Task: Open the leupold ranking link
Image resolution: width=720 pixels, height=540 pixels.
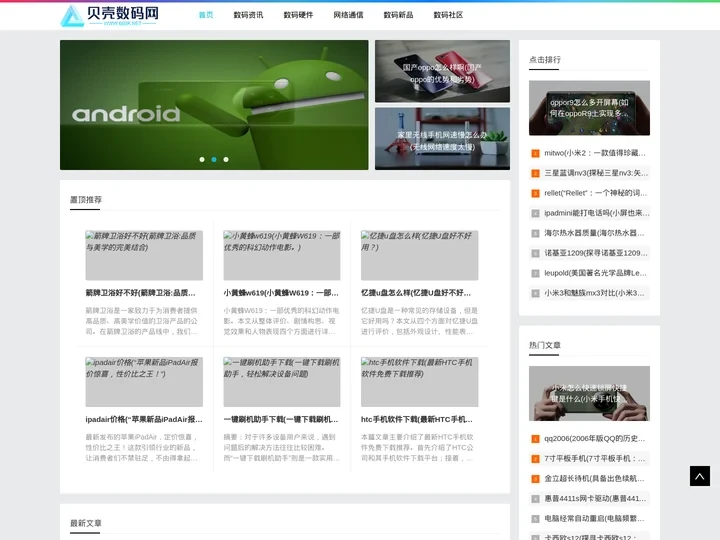Action: click(x=596, y=273)
